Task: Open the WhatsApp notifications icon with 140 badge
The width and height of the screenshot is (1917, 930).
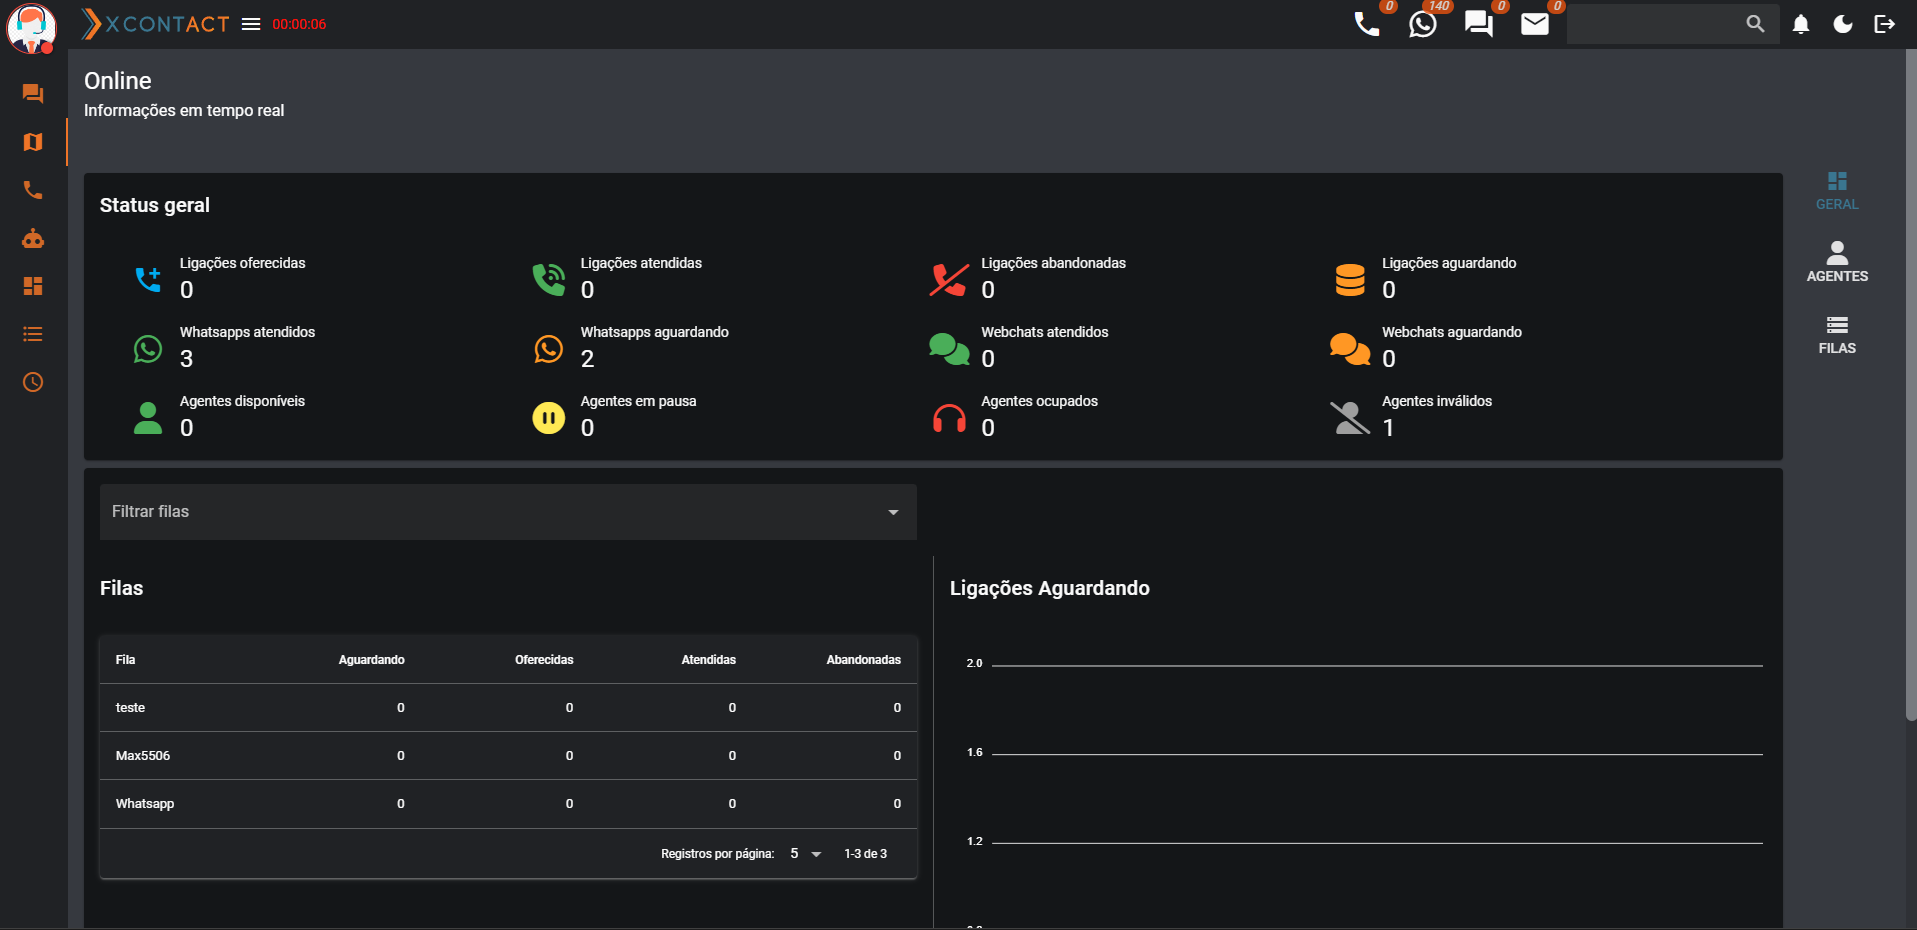Action: point(1422,24)
